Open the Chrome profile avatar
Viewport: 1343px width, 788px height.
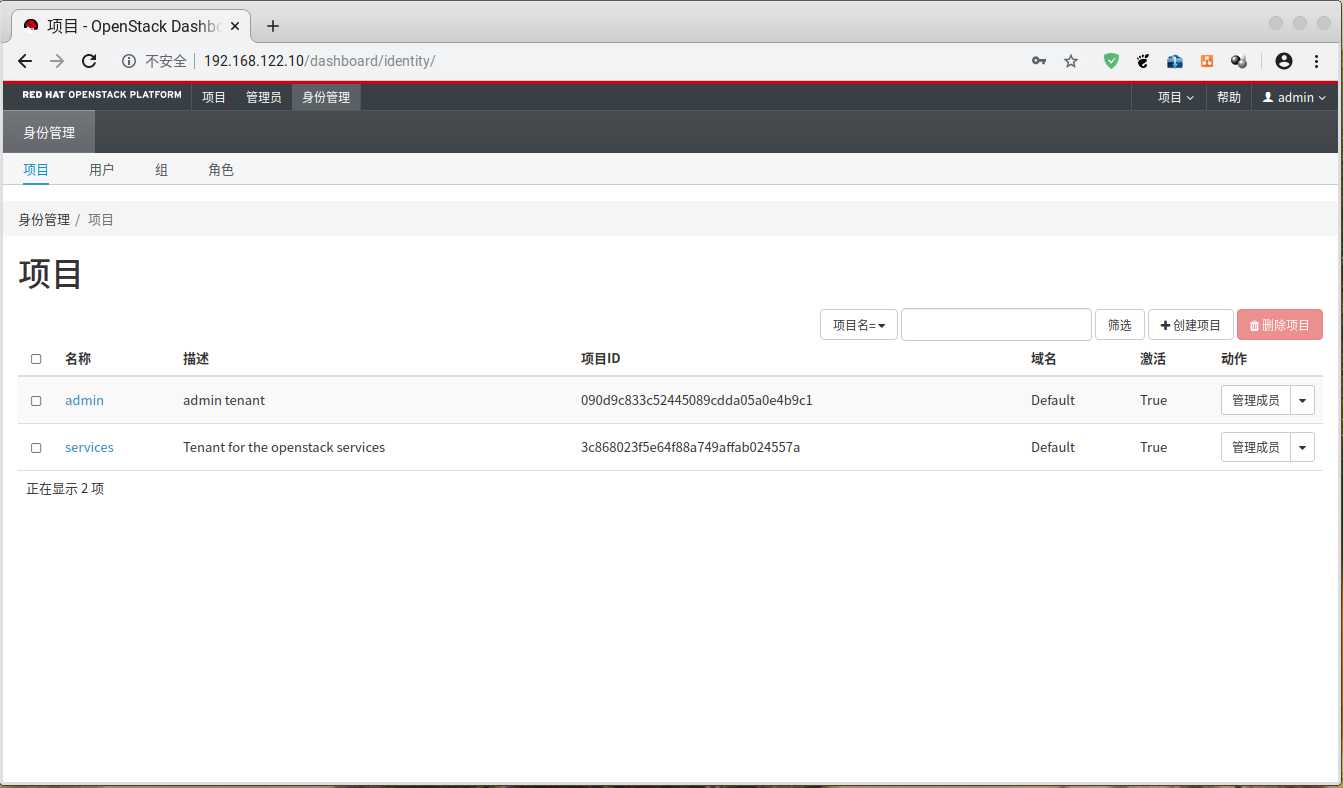point(1284,61)
